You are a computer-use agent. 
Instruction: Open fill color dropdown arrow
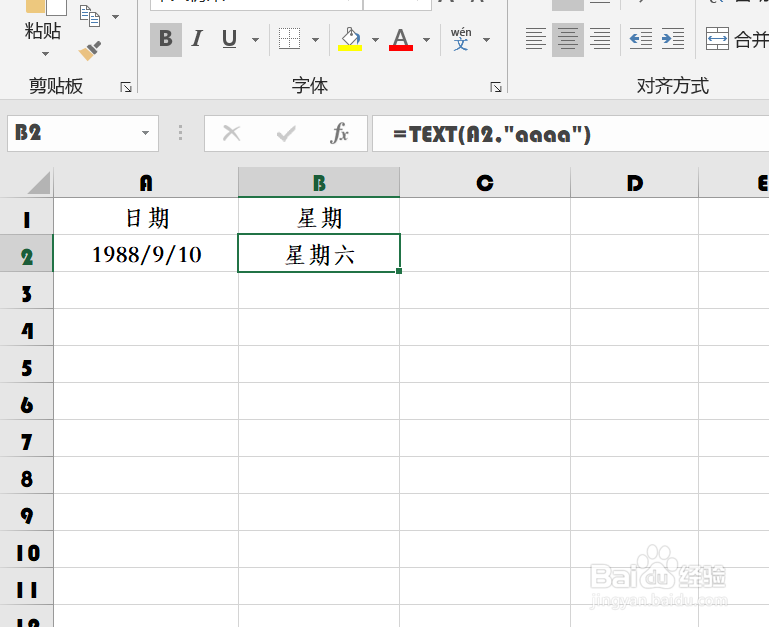[376, 40]
